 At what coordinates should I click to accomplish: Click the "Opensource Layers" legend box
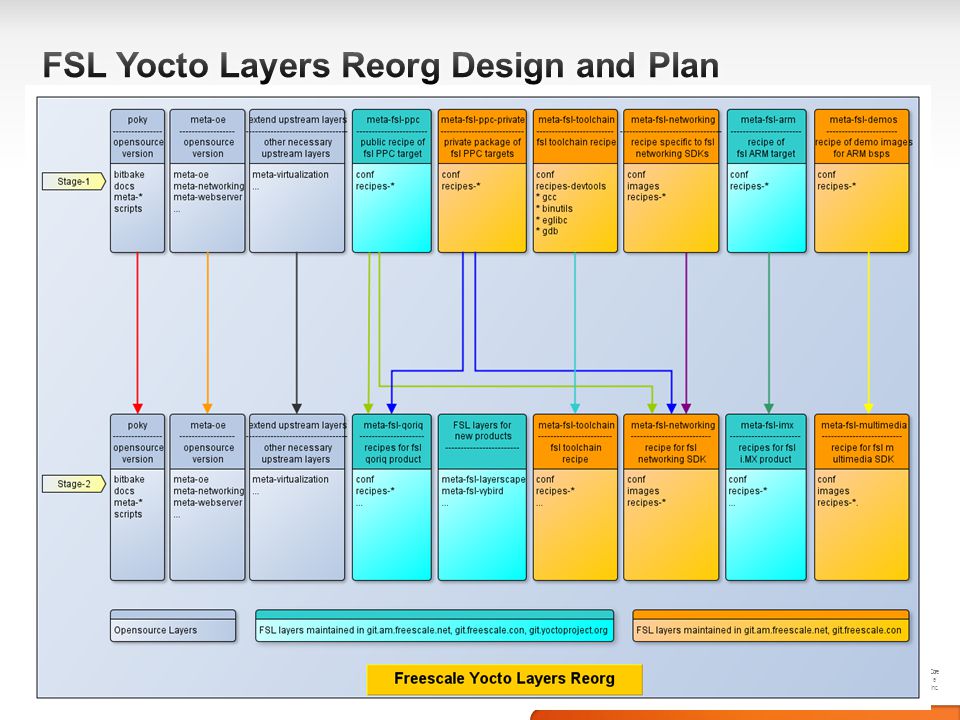173,626
